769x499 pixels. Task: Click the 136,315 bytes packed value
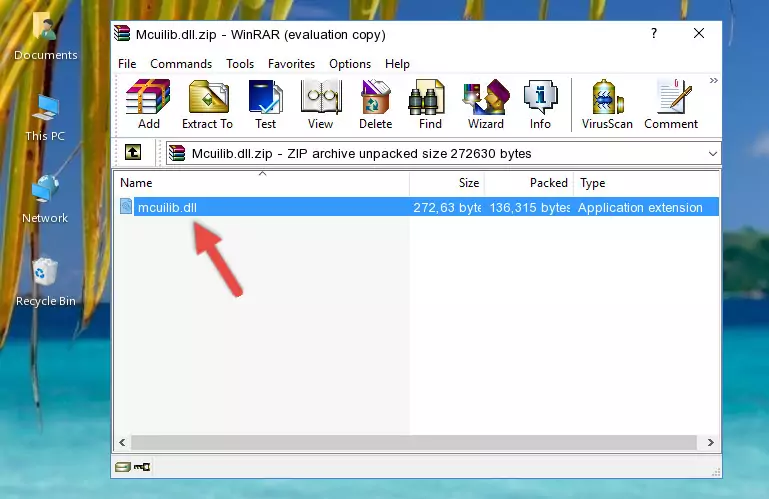pyautogui.click(x=530, y=208)
